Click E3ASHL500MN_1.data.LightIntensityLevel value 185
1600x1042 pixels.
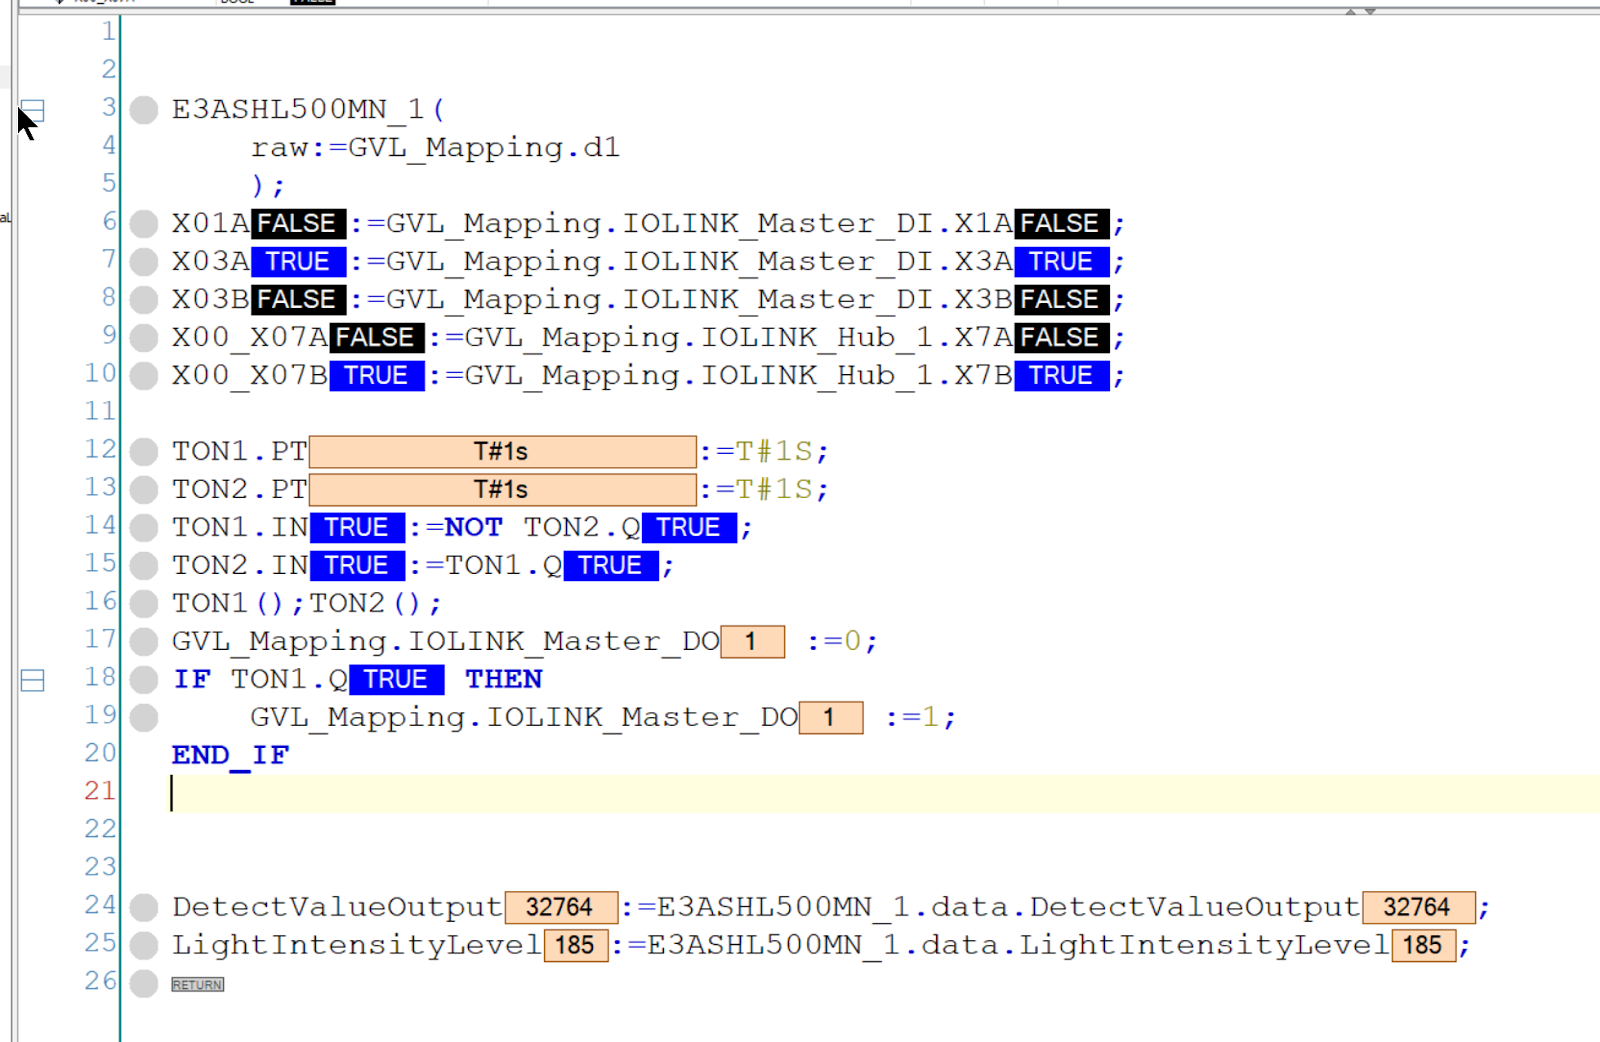click(1423, 946)
